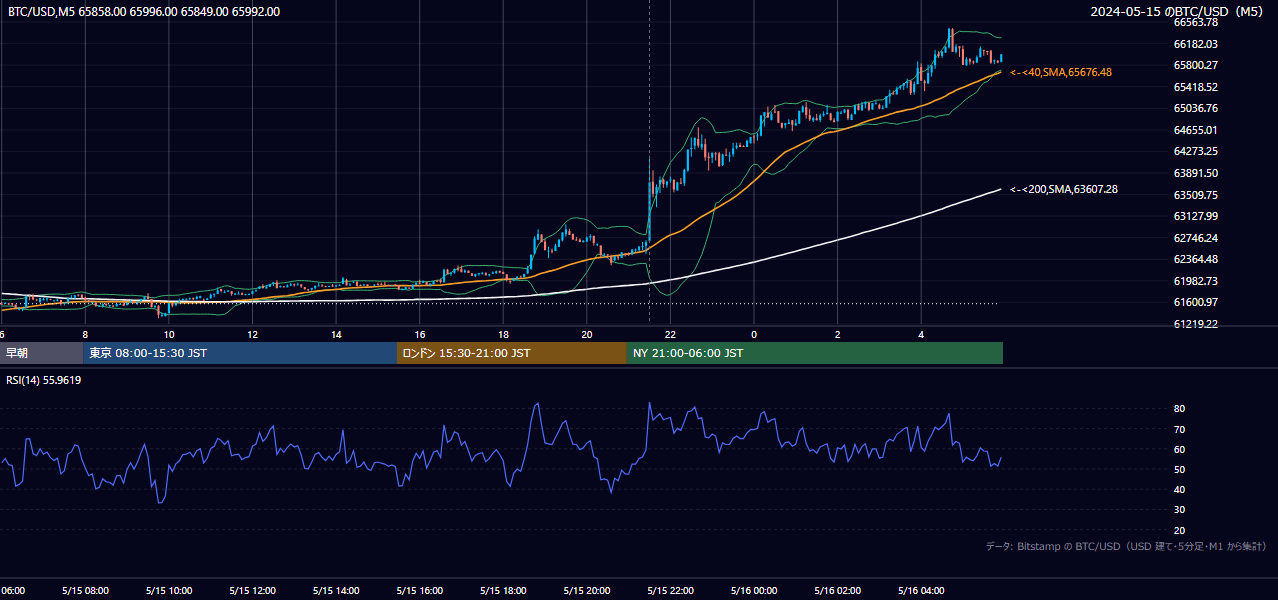Click the price axis value 64655.01
Viewport: 1278px width, 600px height.
(1195, 130)
